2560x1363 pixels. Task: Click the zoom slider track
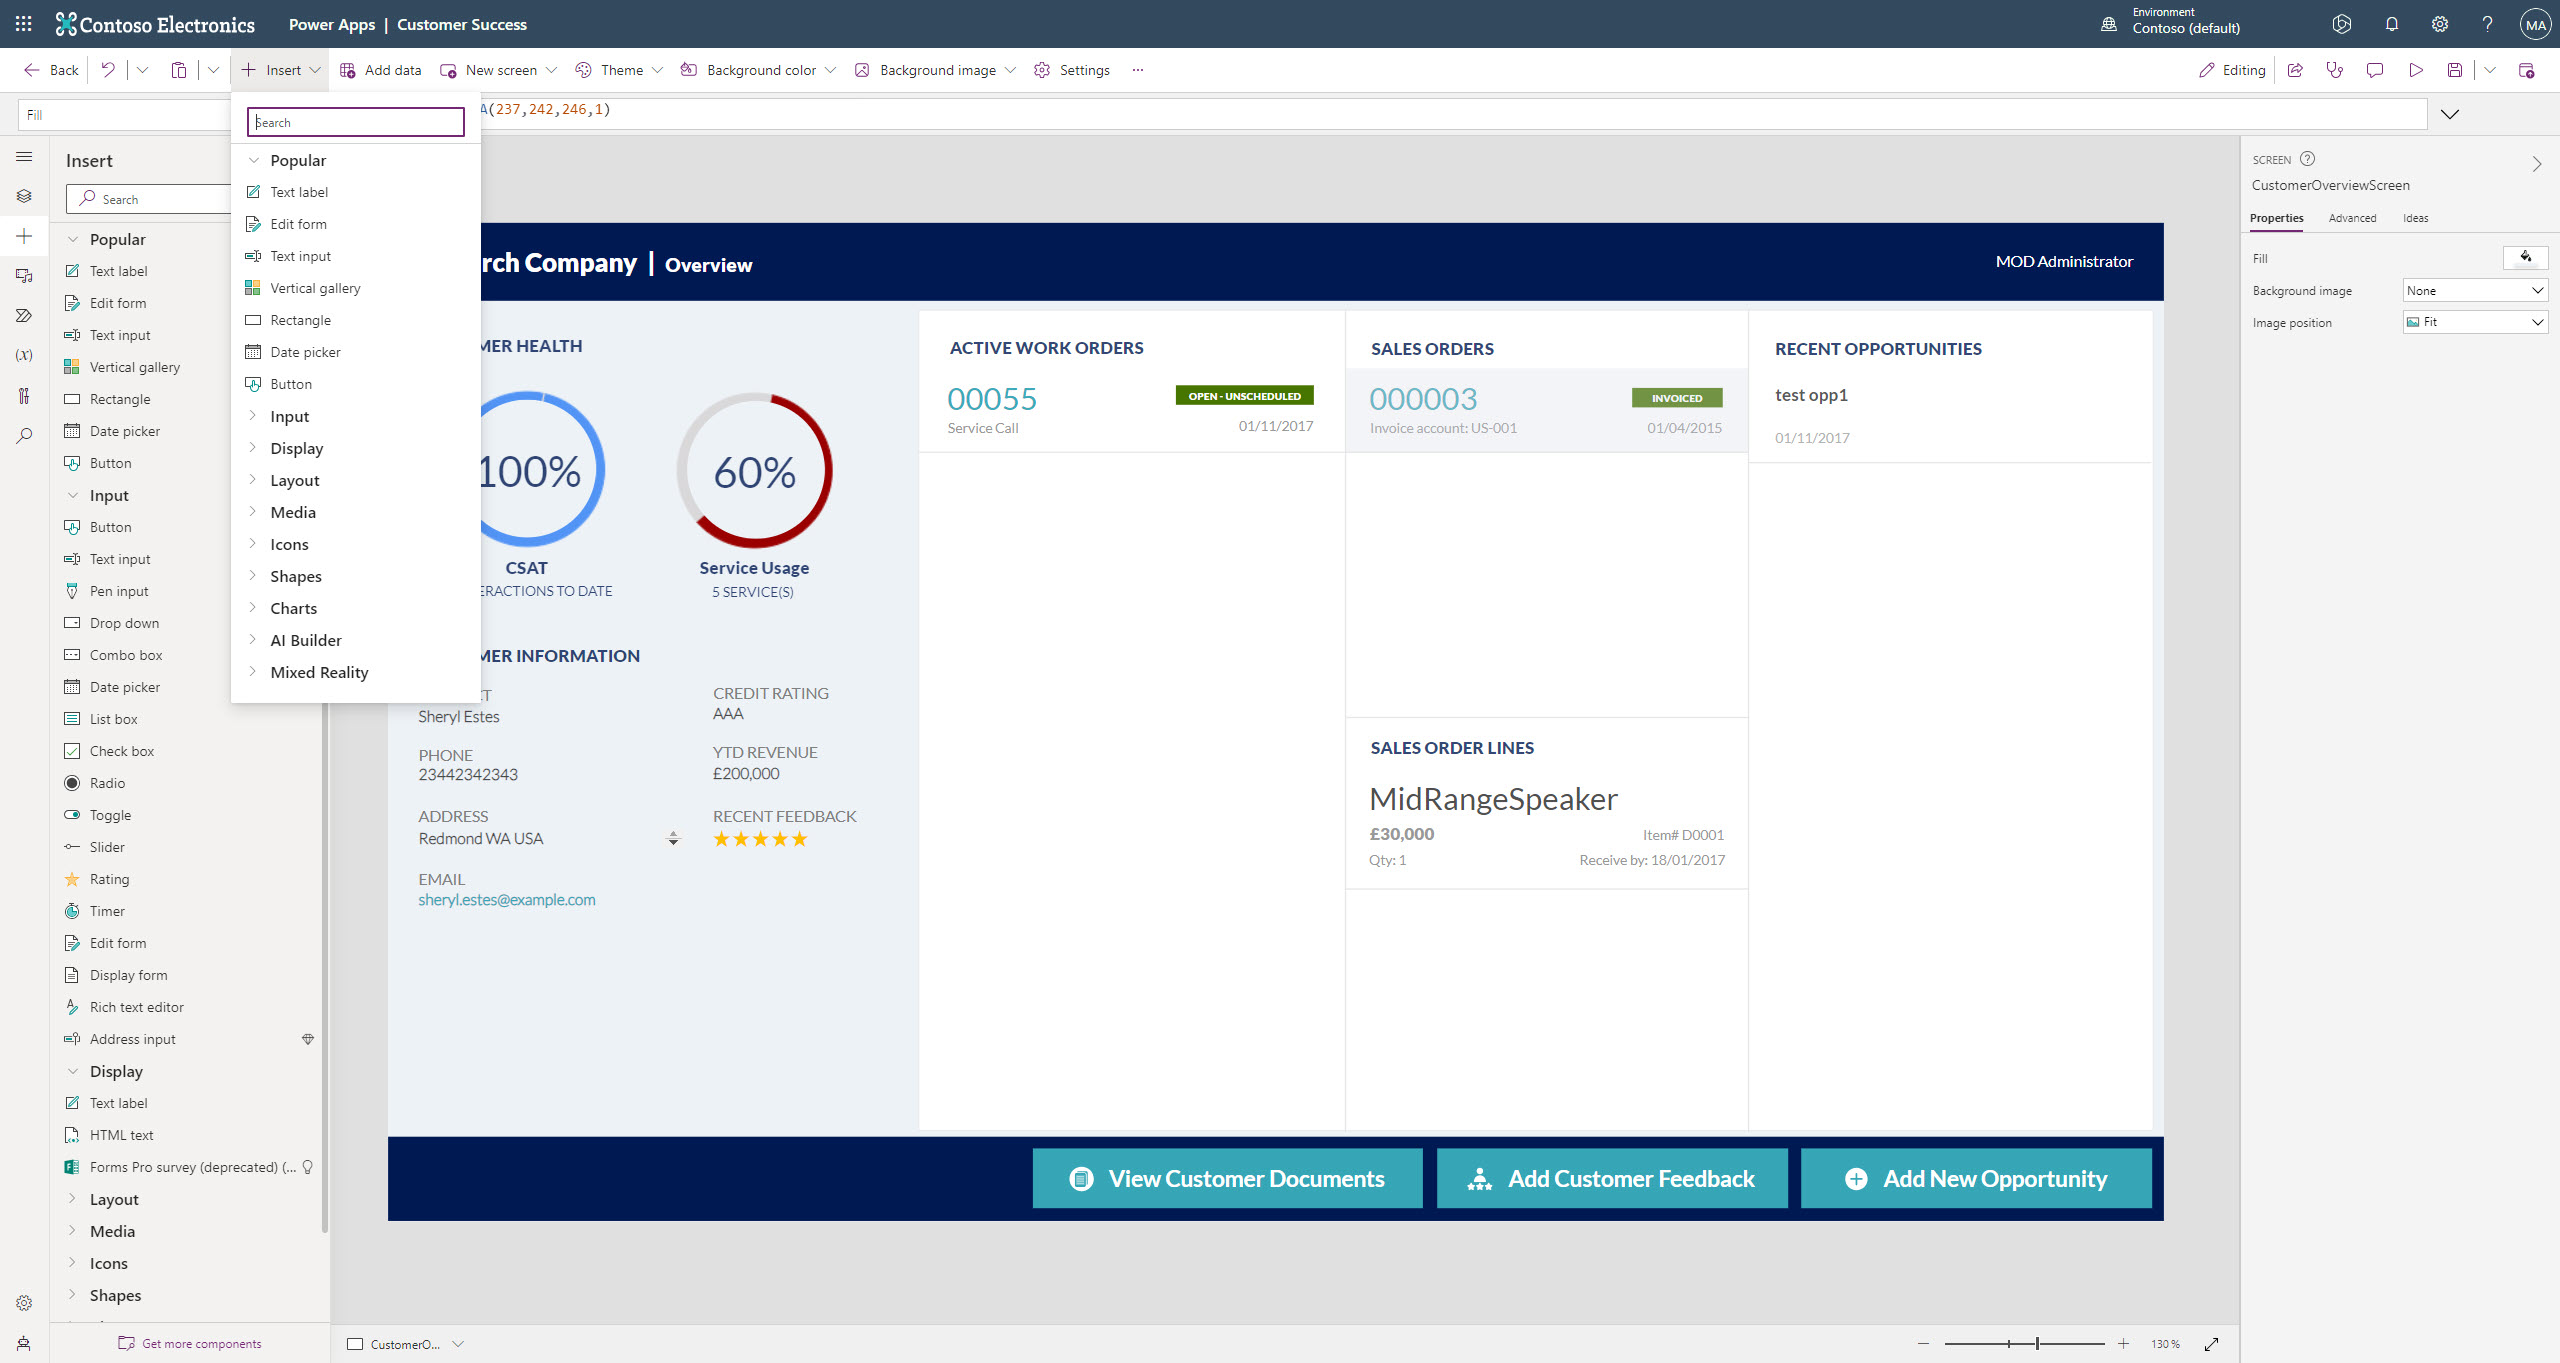[2024, 1344]
